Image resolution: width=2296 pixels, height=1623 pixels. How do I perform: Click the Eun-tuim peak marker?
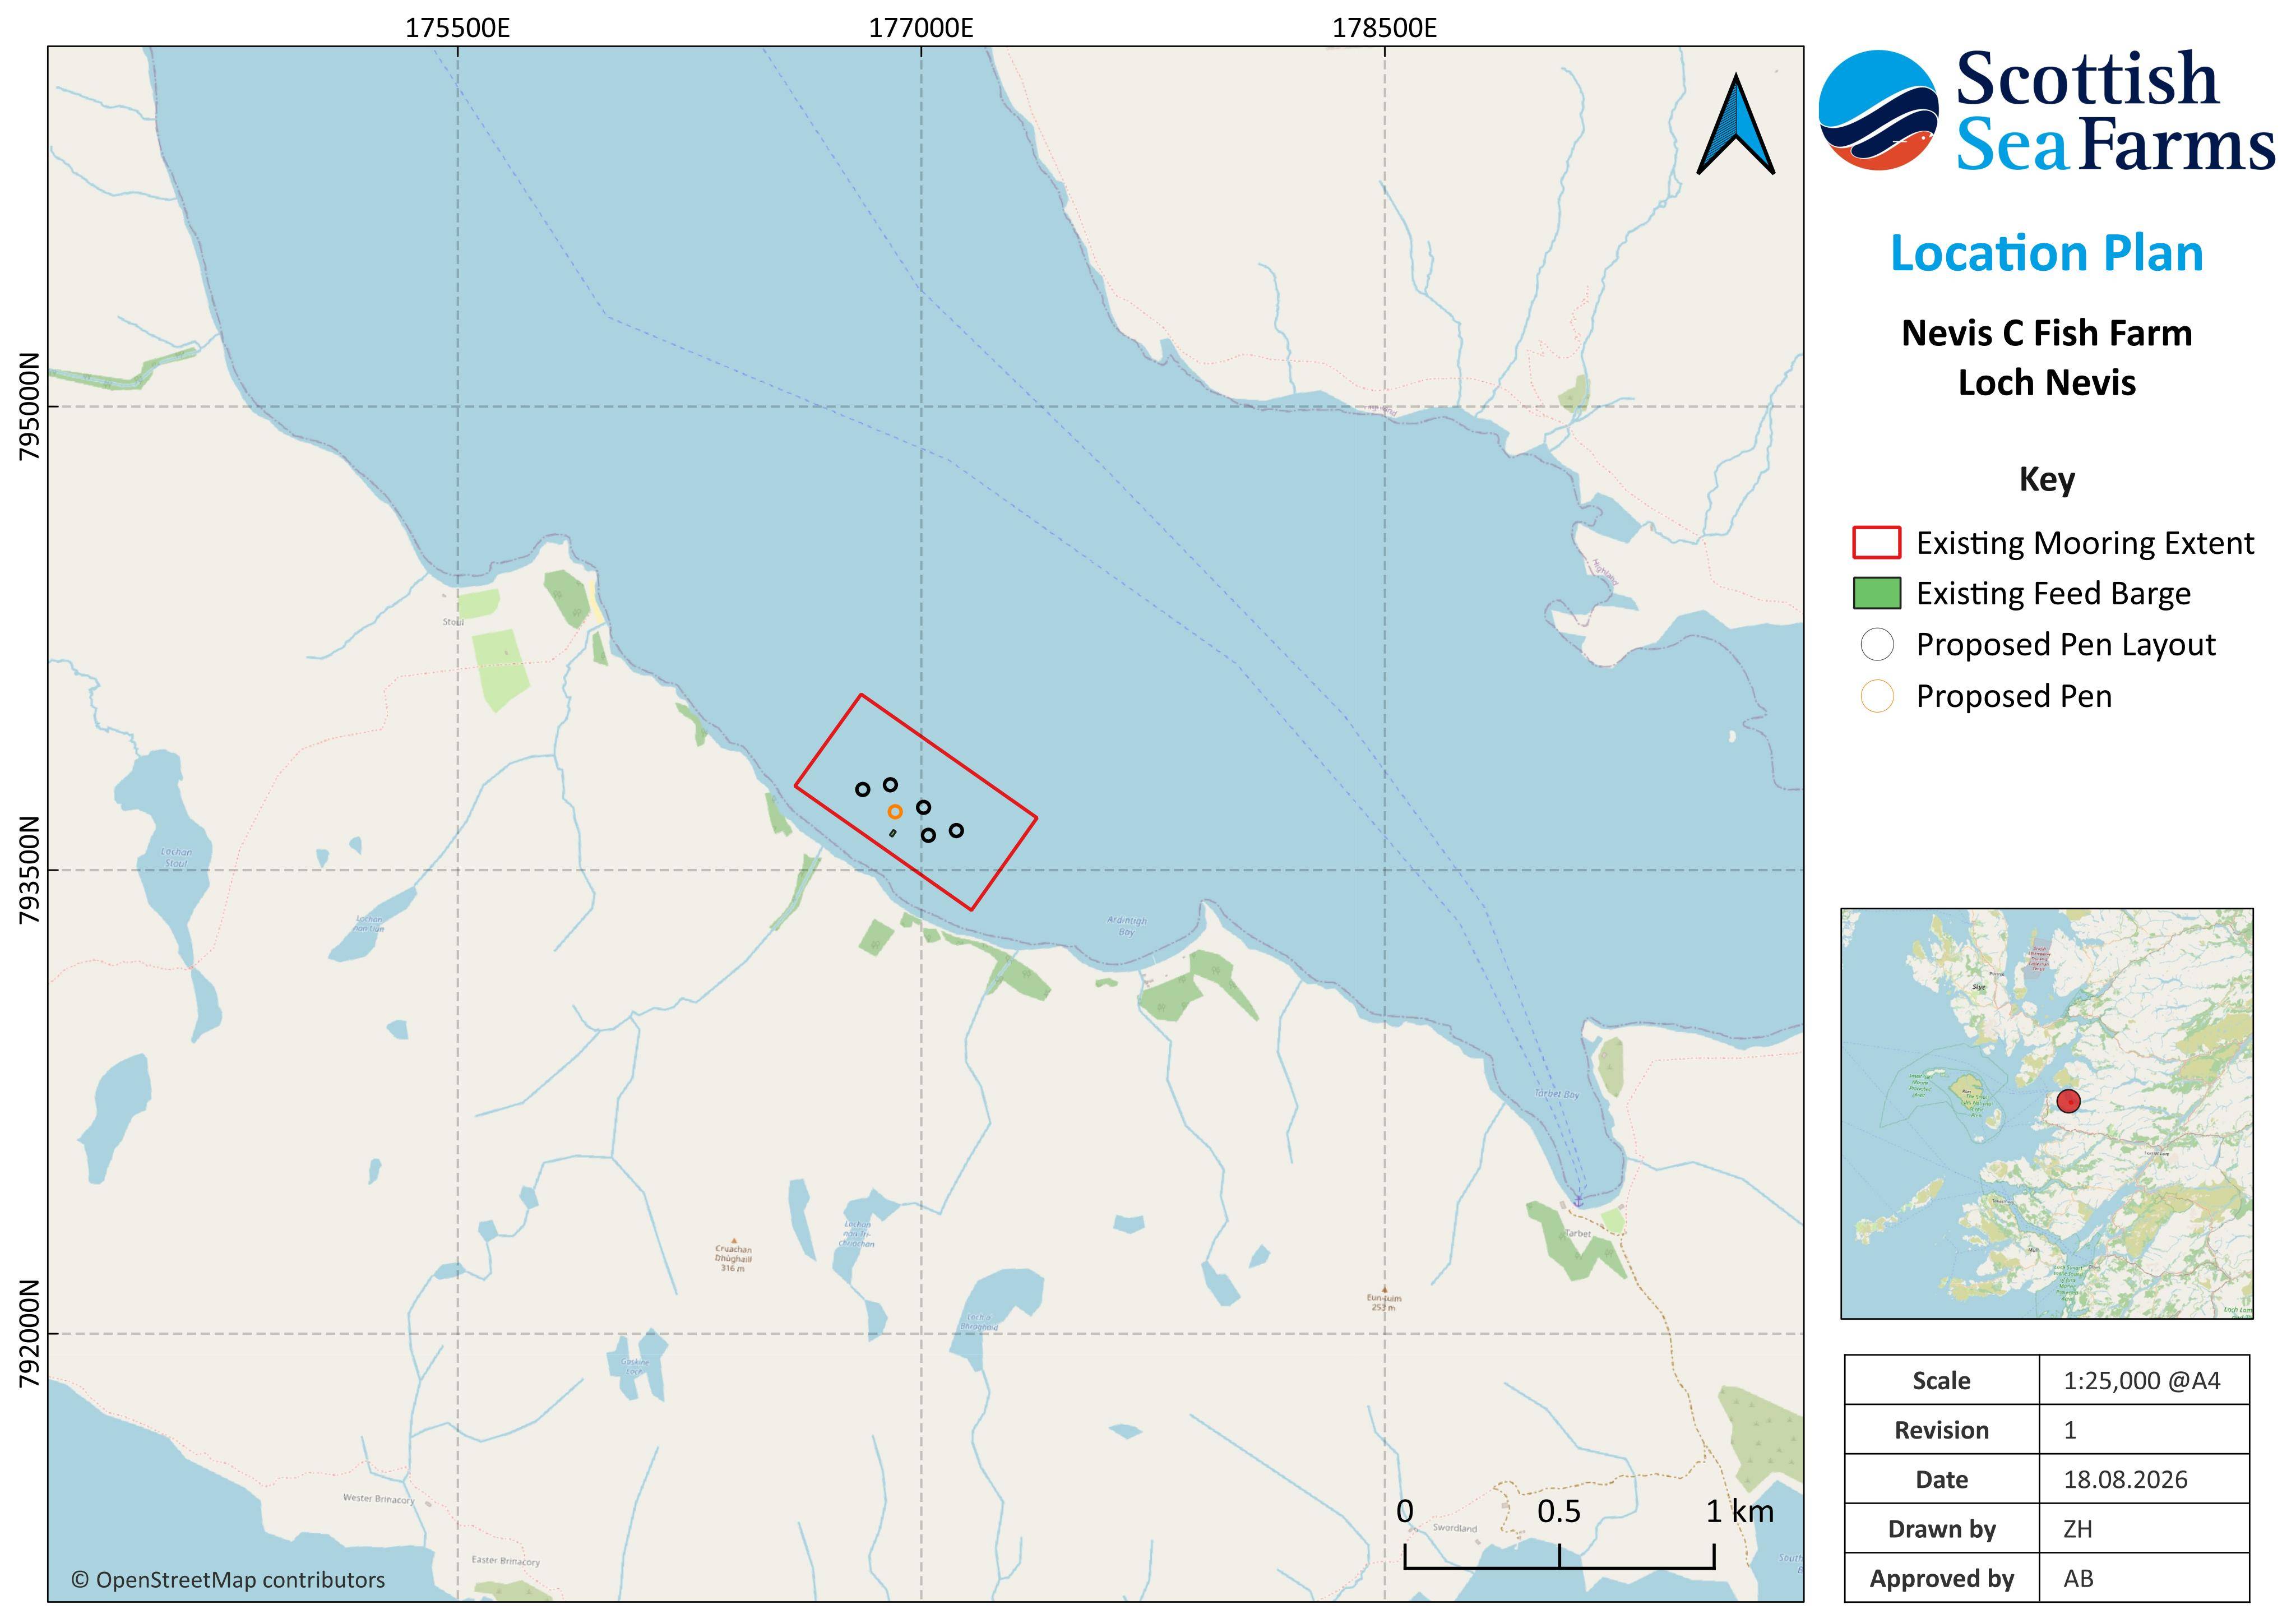click(x=1384, y=1290)
